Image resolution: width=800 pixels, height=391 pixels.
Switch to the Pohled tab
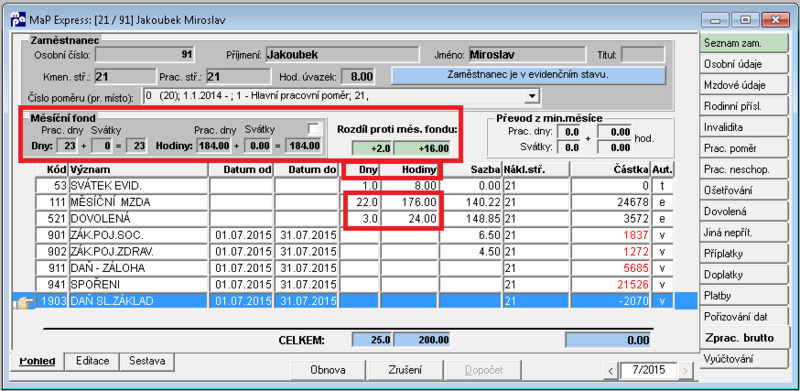pyautogui.click(x=37, y=361)
